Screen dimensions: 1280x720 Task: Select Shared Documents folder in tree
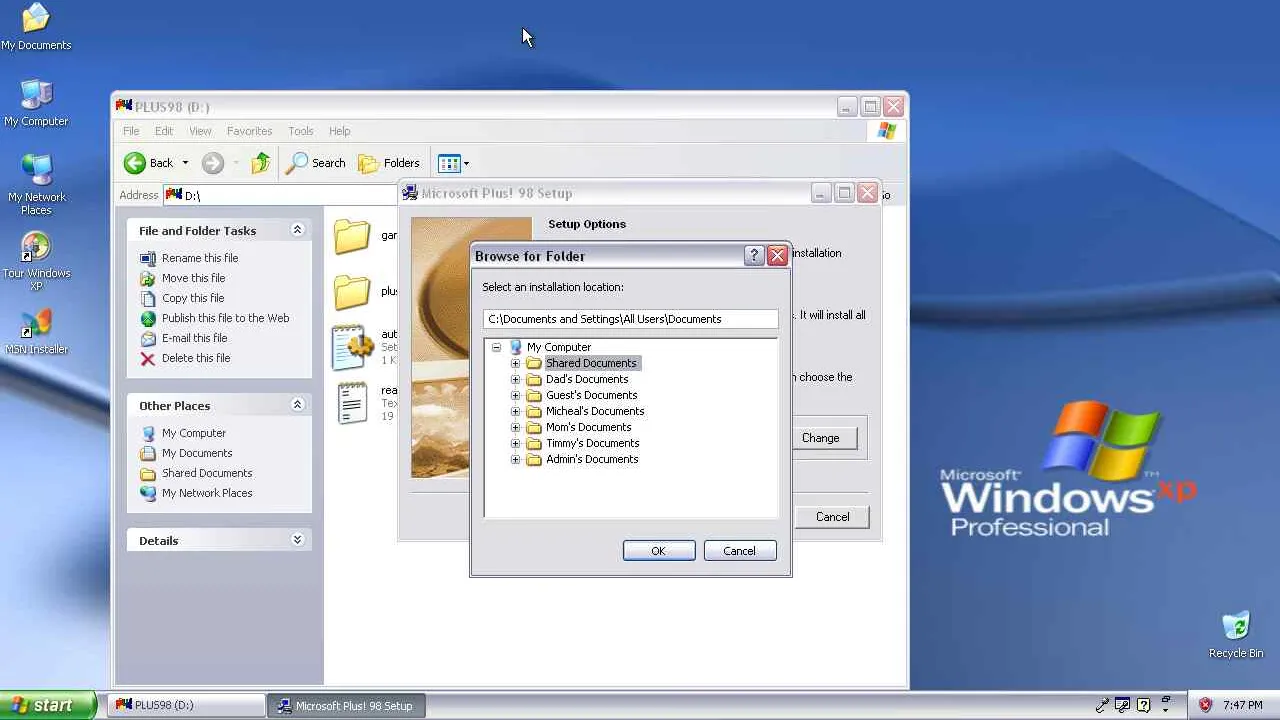[x=591, y=363]
